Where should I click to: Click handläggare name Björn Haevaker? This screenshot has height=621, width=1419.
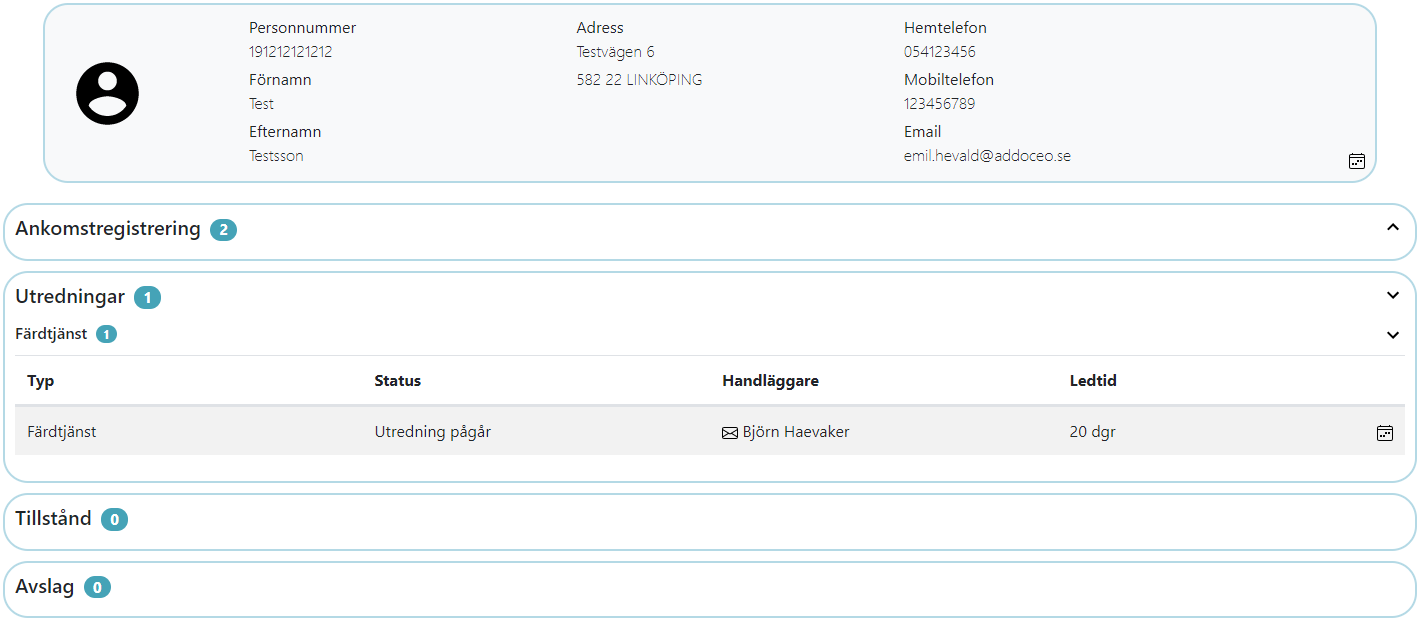click(x=796, y=432)
